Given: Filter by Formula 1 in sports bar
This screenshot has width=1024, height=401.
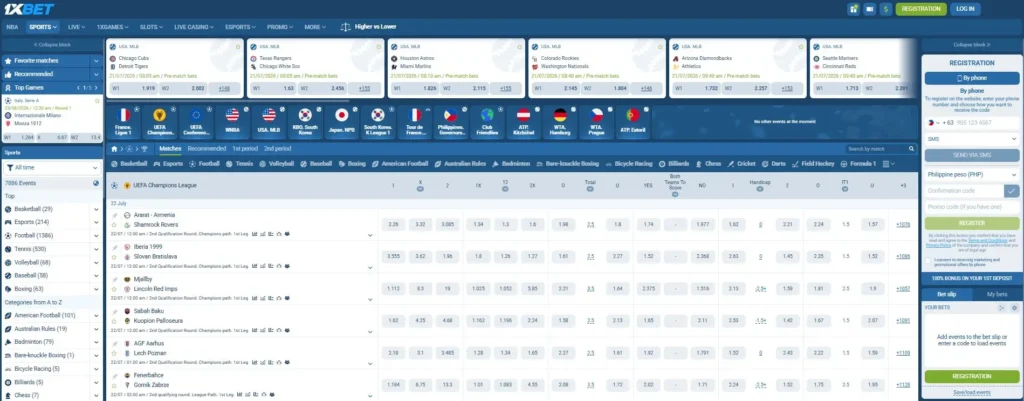Looking at the screenshot, I should [858, 164].
